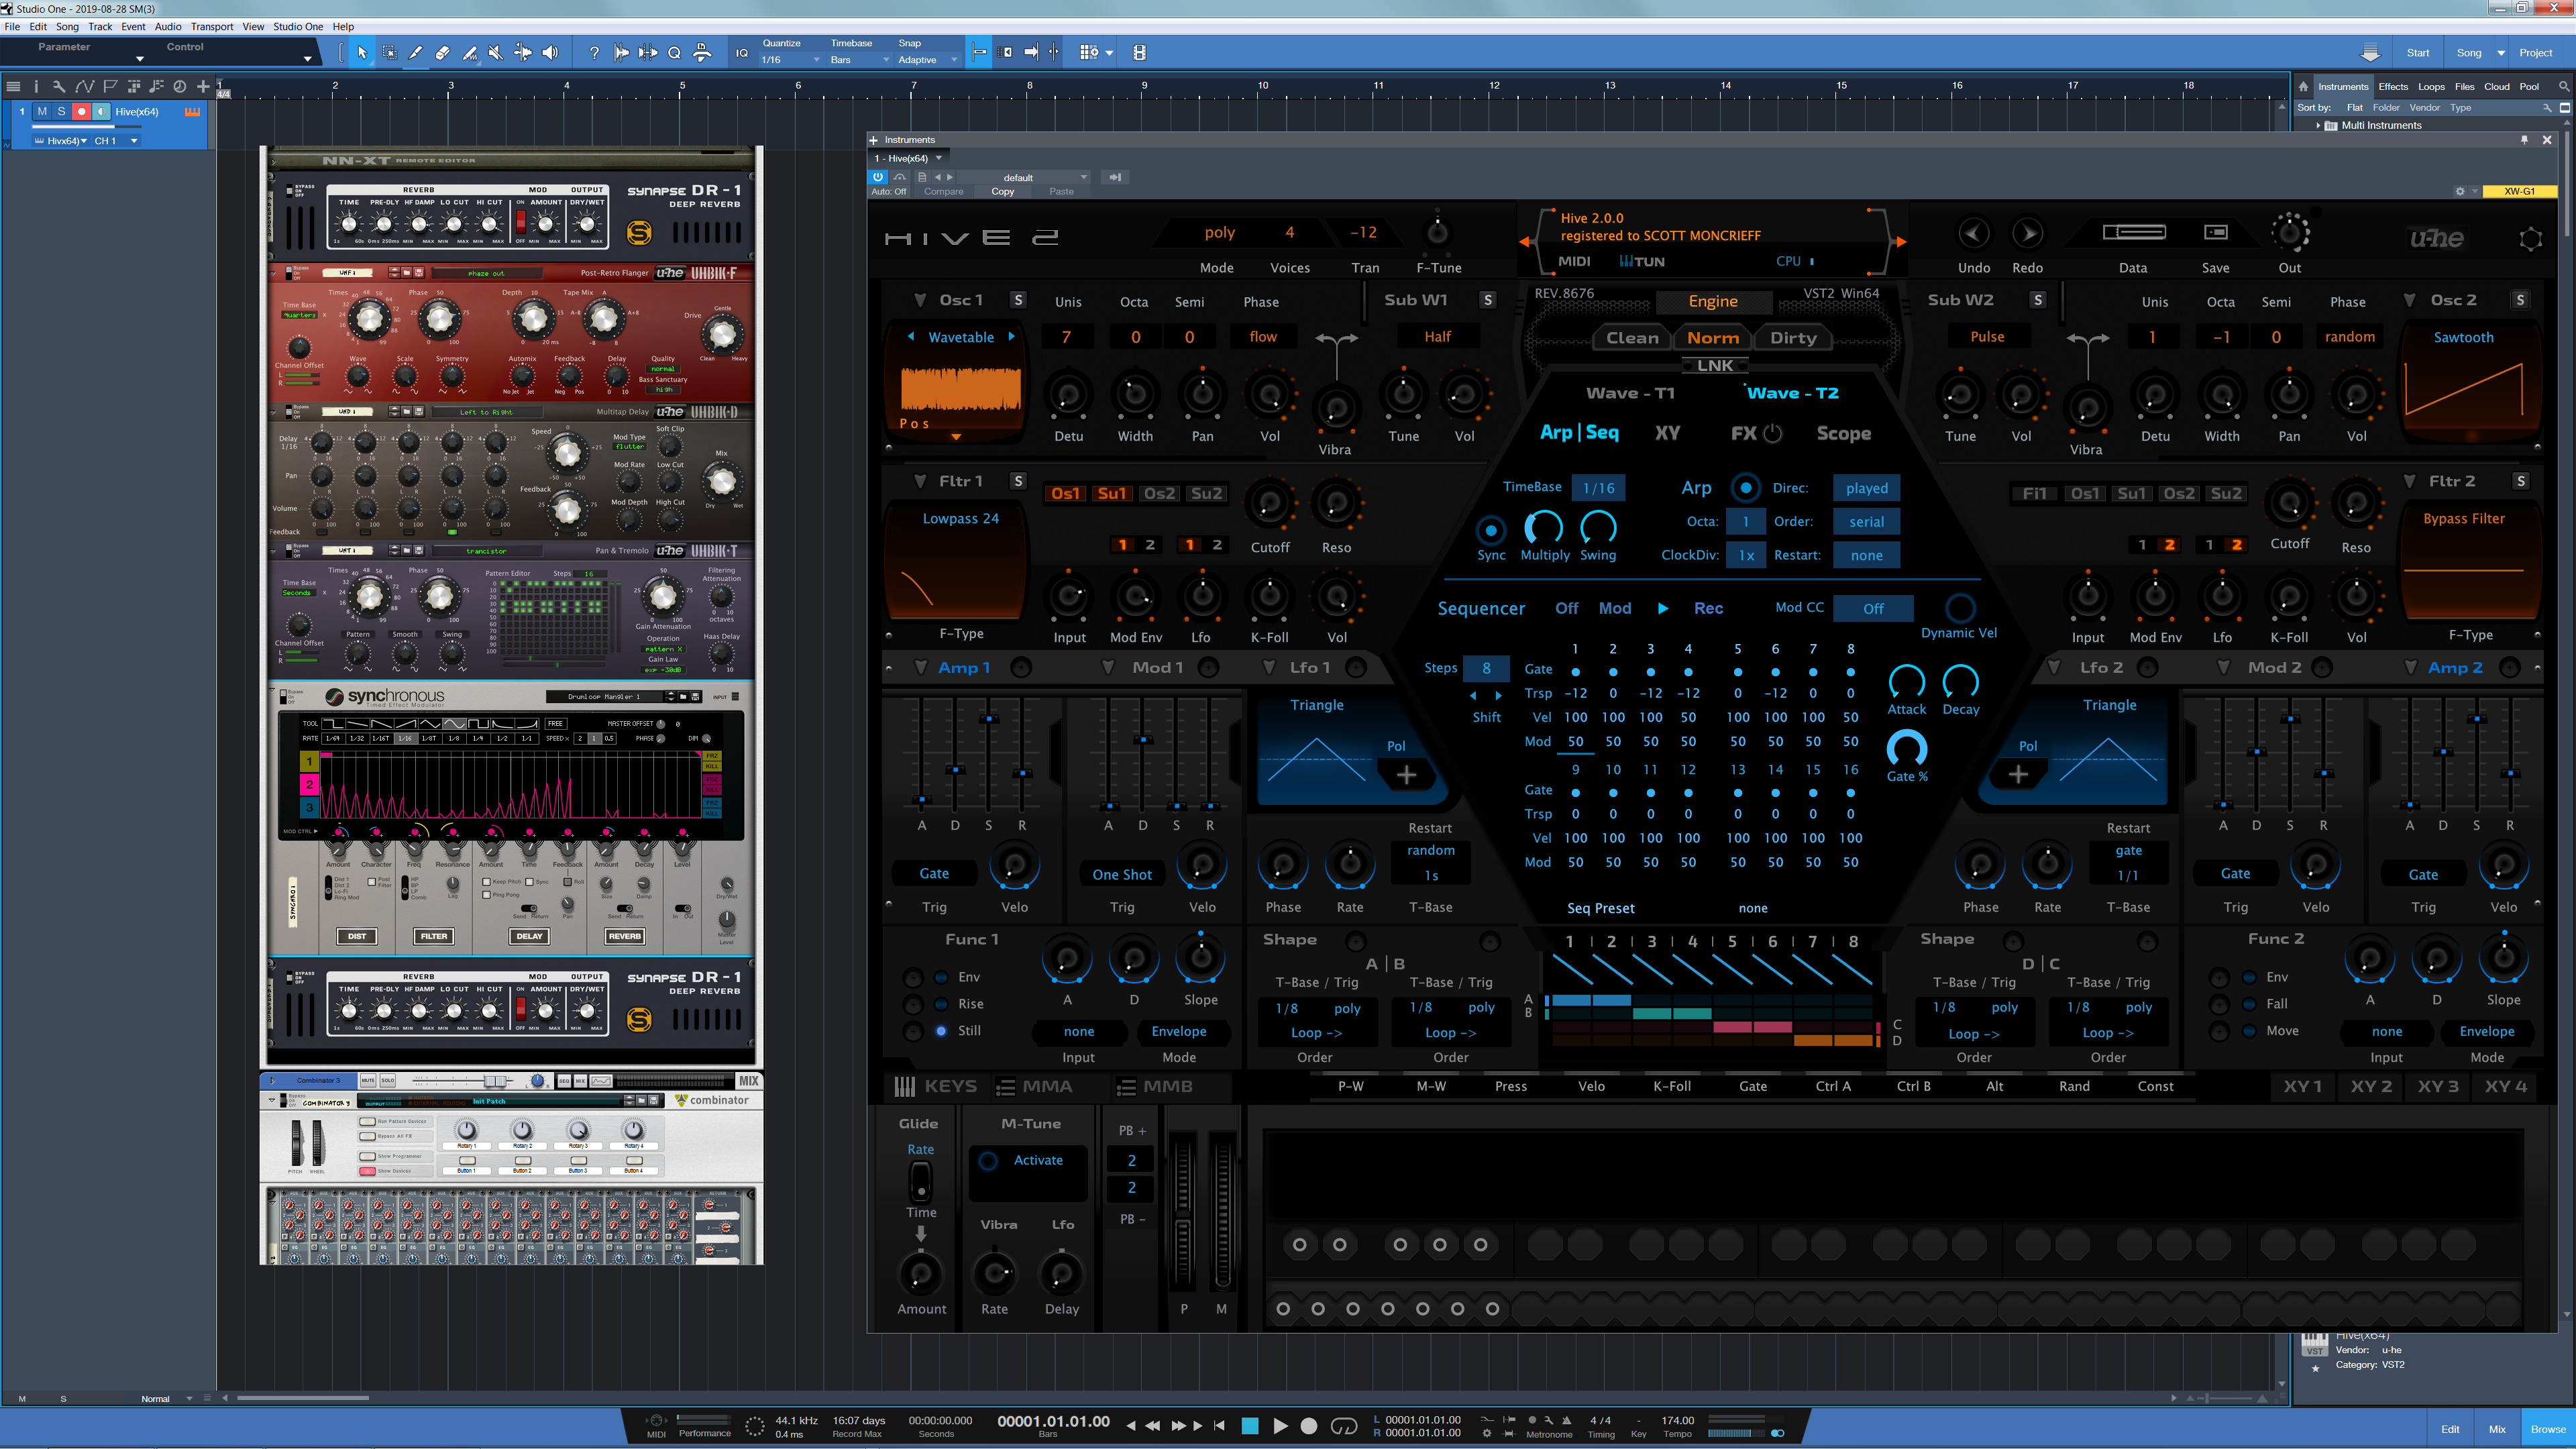Screen dimensions: 2576x1449
Task: Expand the Multi Instruments tree item
Action: click(x=2318, y=125)
